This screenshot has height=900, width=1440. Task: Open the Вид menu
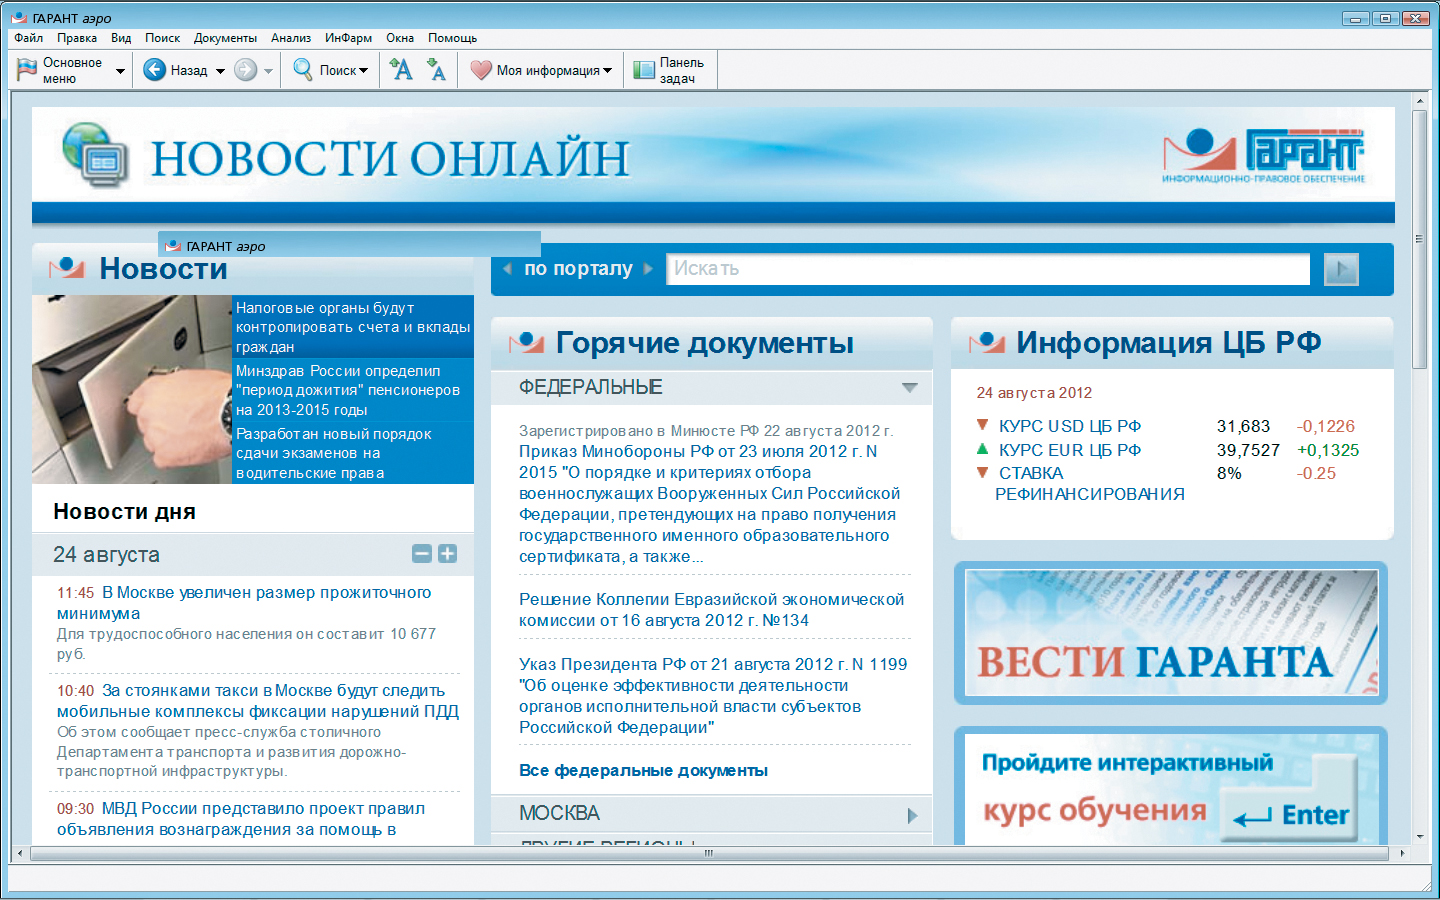121,38
